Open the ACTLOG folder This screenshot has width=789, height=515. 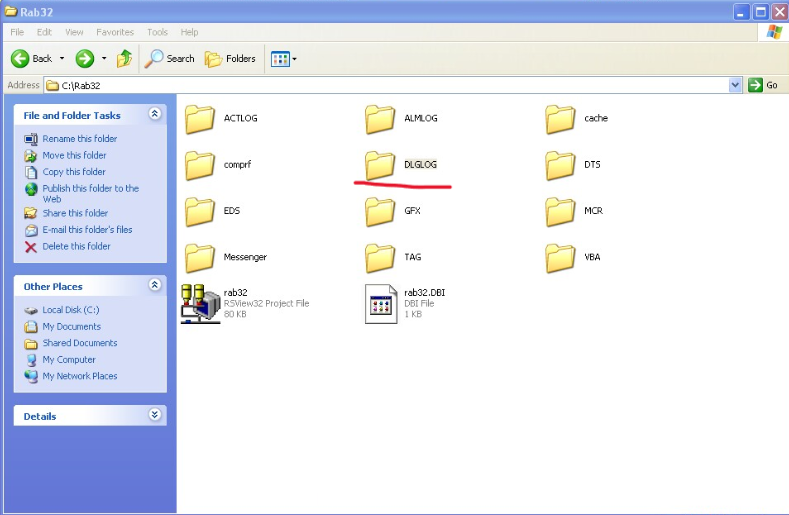pyautogui.click(x=221, y=119)
